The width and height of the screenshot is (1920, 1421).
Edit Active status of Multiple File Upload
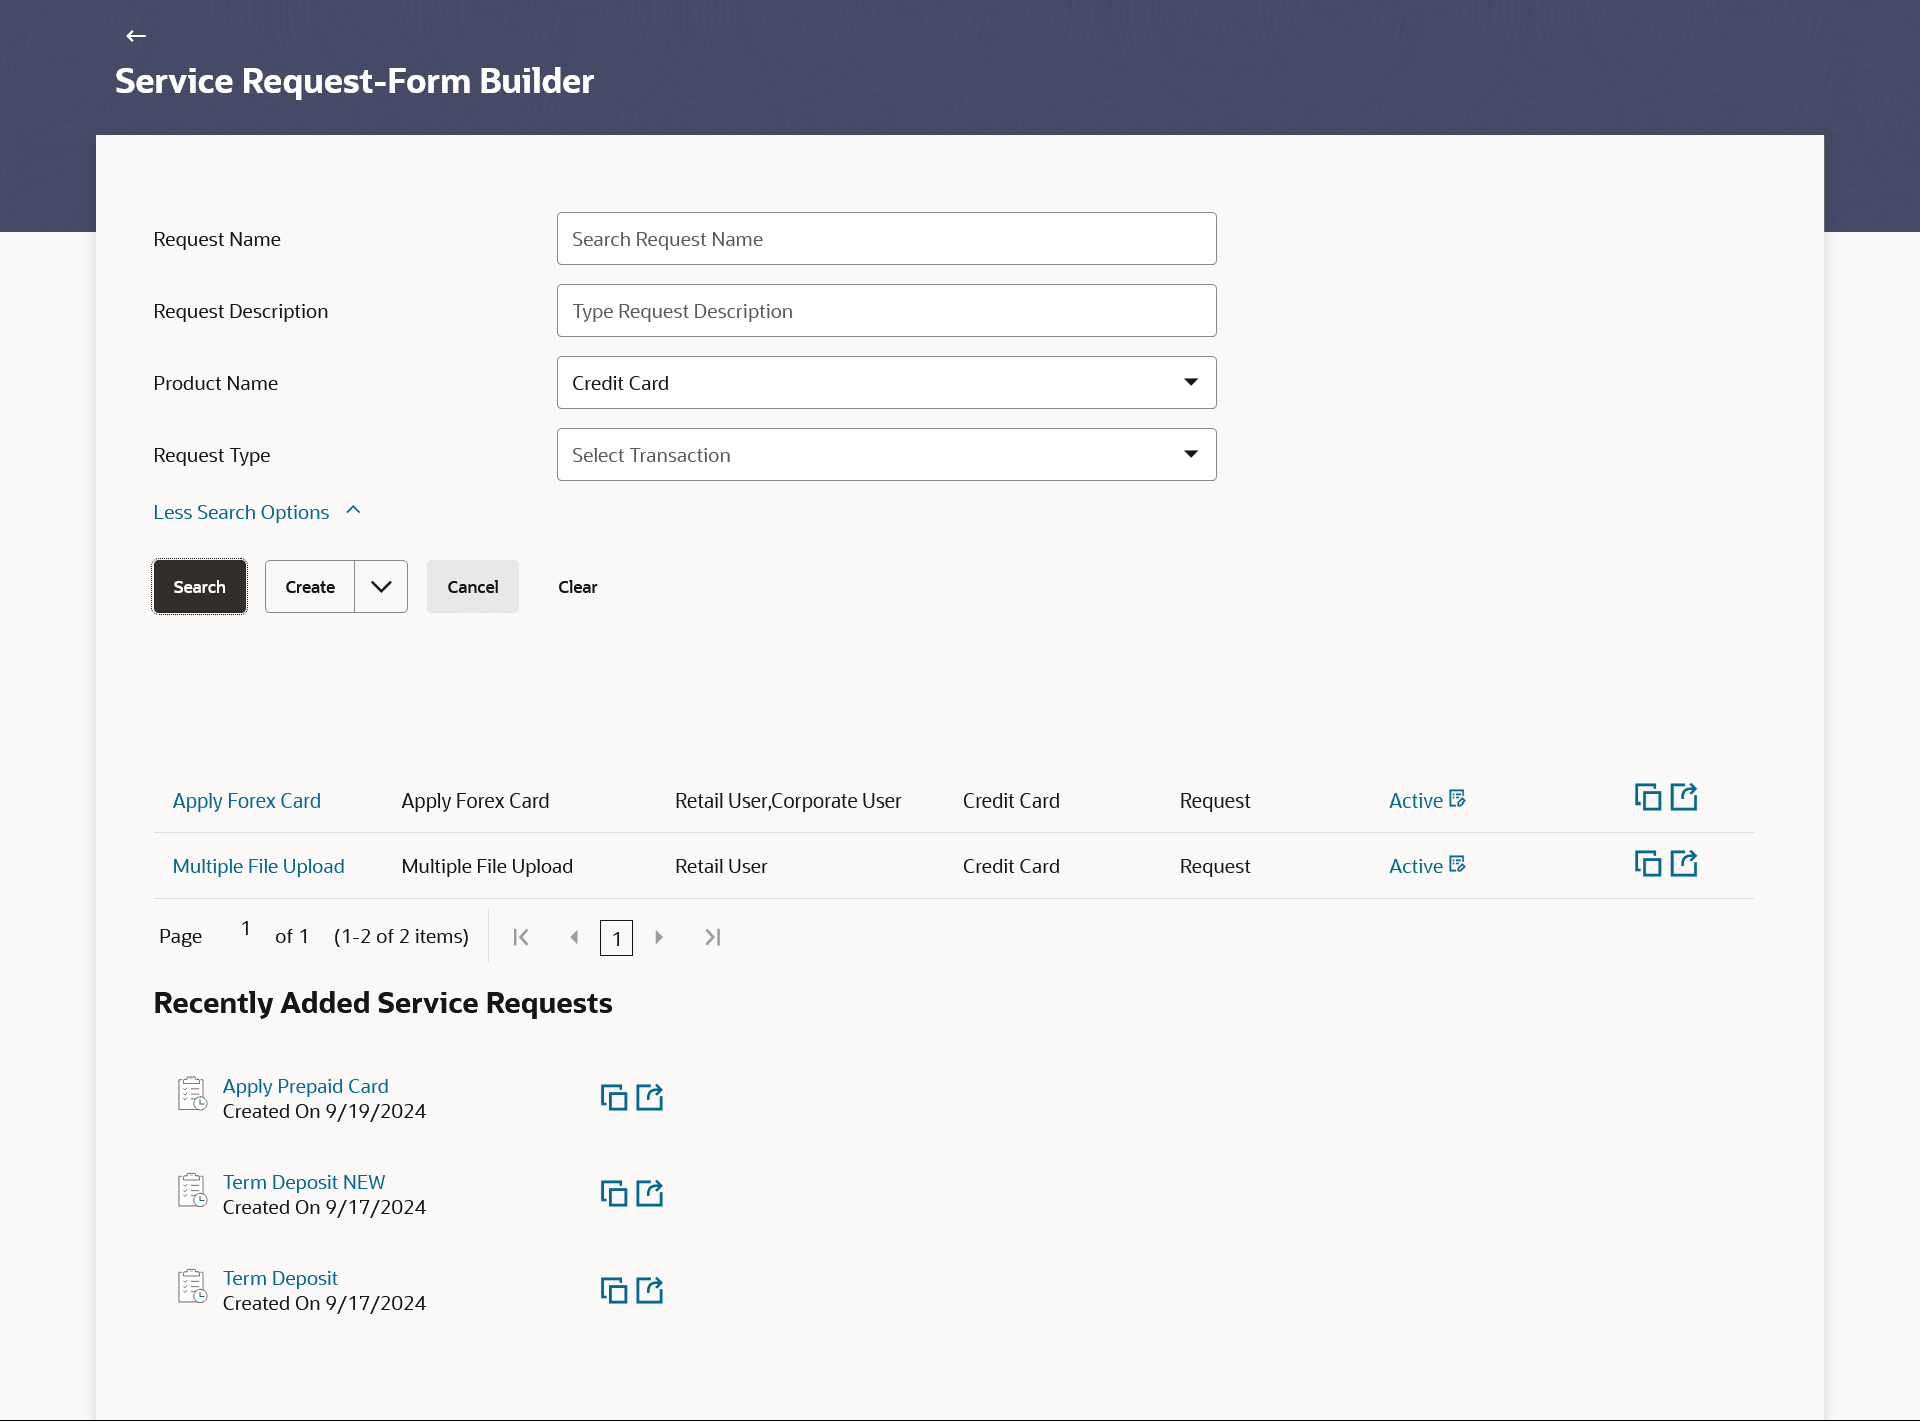(1457, 865)
